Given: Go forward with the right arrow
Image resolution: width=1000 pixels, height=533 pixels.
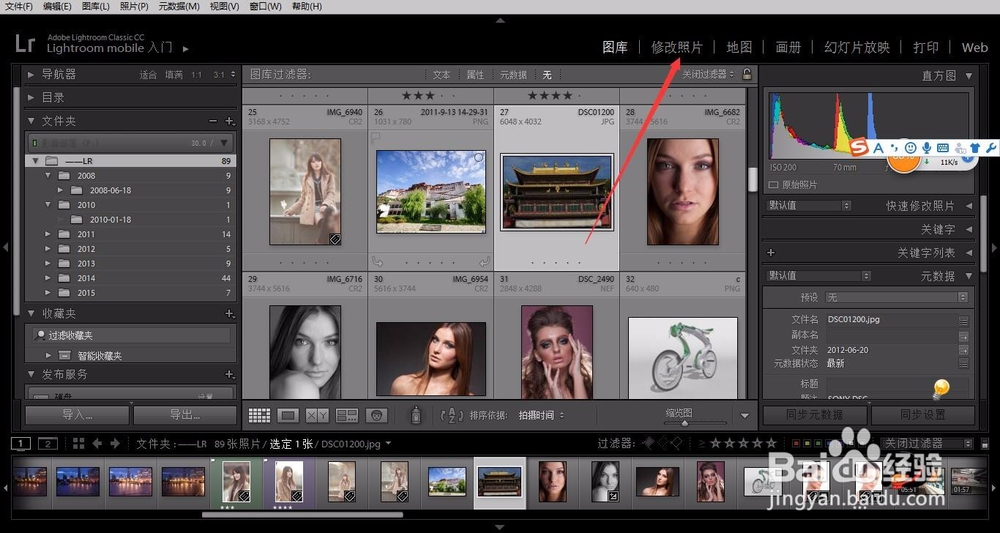Looking at the screenshot, I should click(115, 443).
